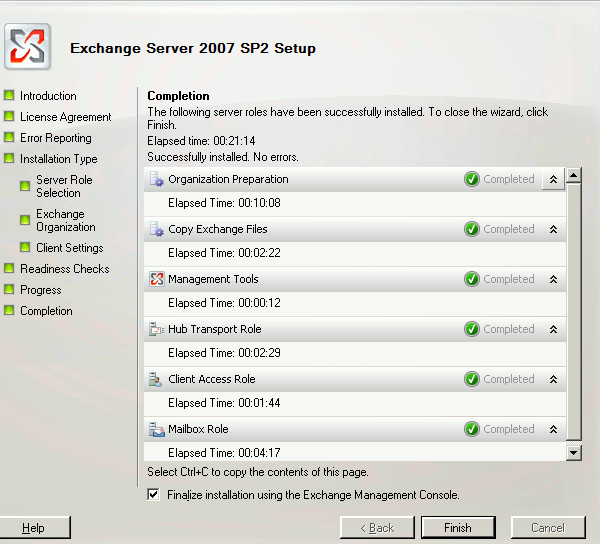600x544 pixels.
Task: Click the green square beside Installation Type
Action: click(x=9, y=158)
